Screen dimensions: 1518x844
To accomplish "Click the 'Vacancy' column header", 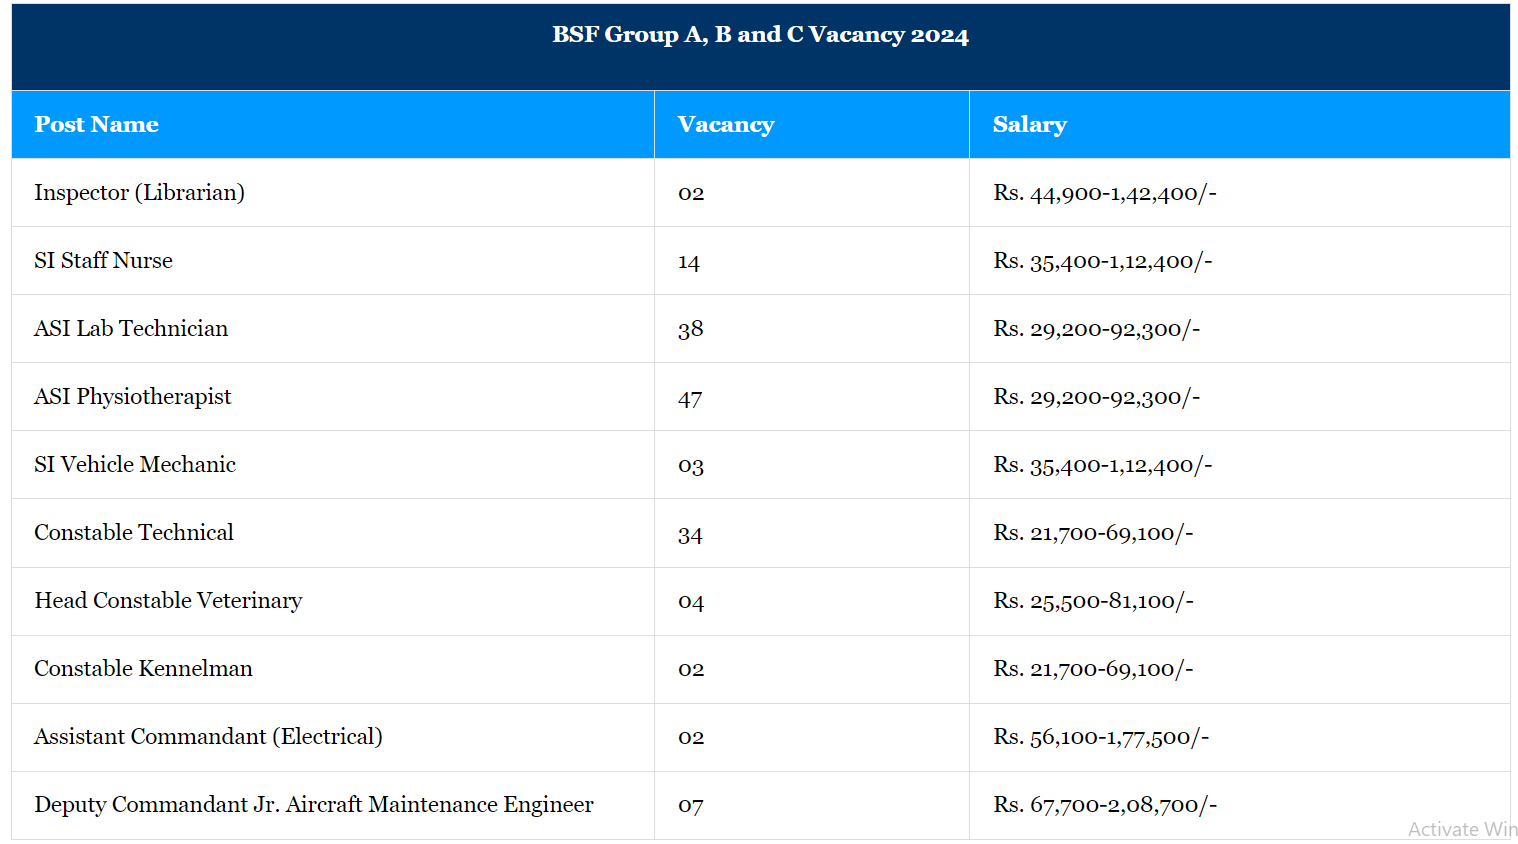I will (x=726, y=125).
